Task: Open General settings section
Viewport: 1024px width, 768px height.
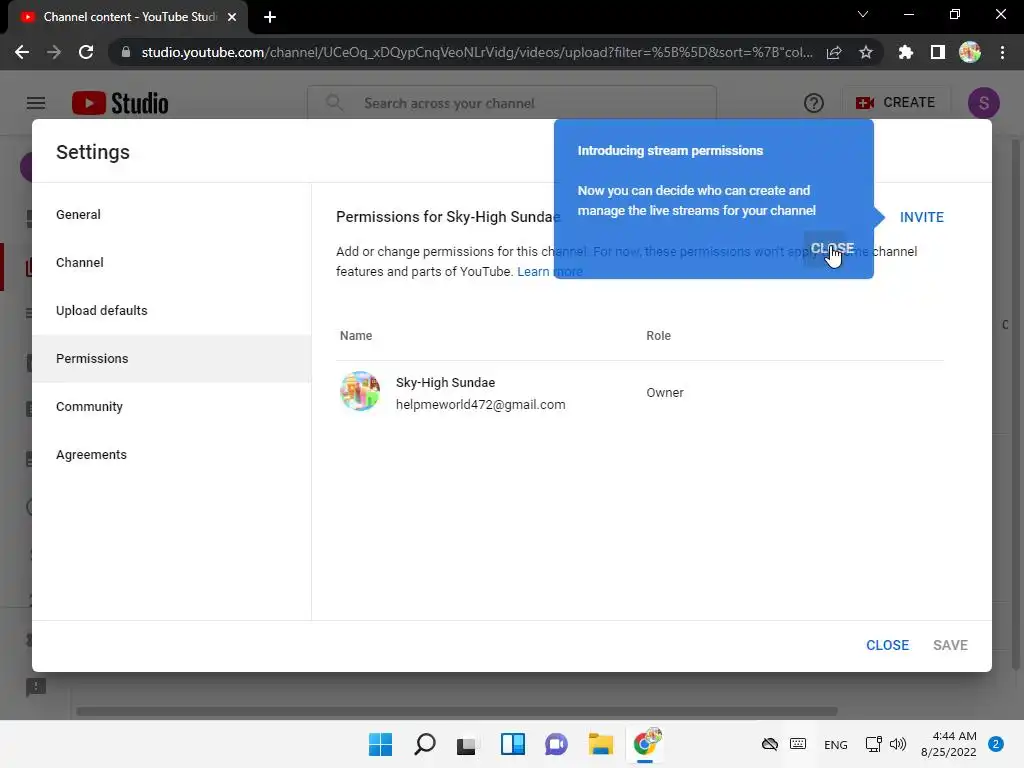Action: (x=172, y=214)
